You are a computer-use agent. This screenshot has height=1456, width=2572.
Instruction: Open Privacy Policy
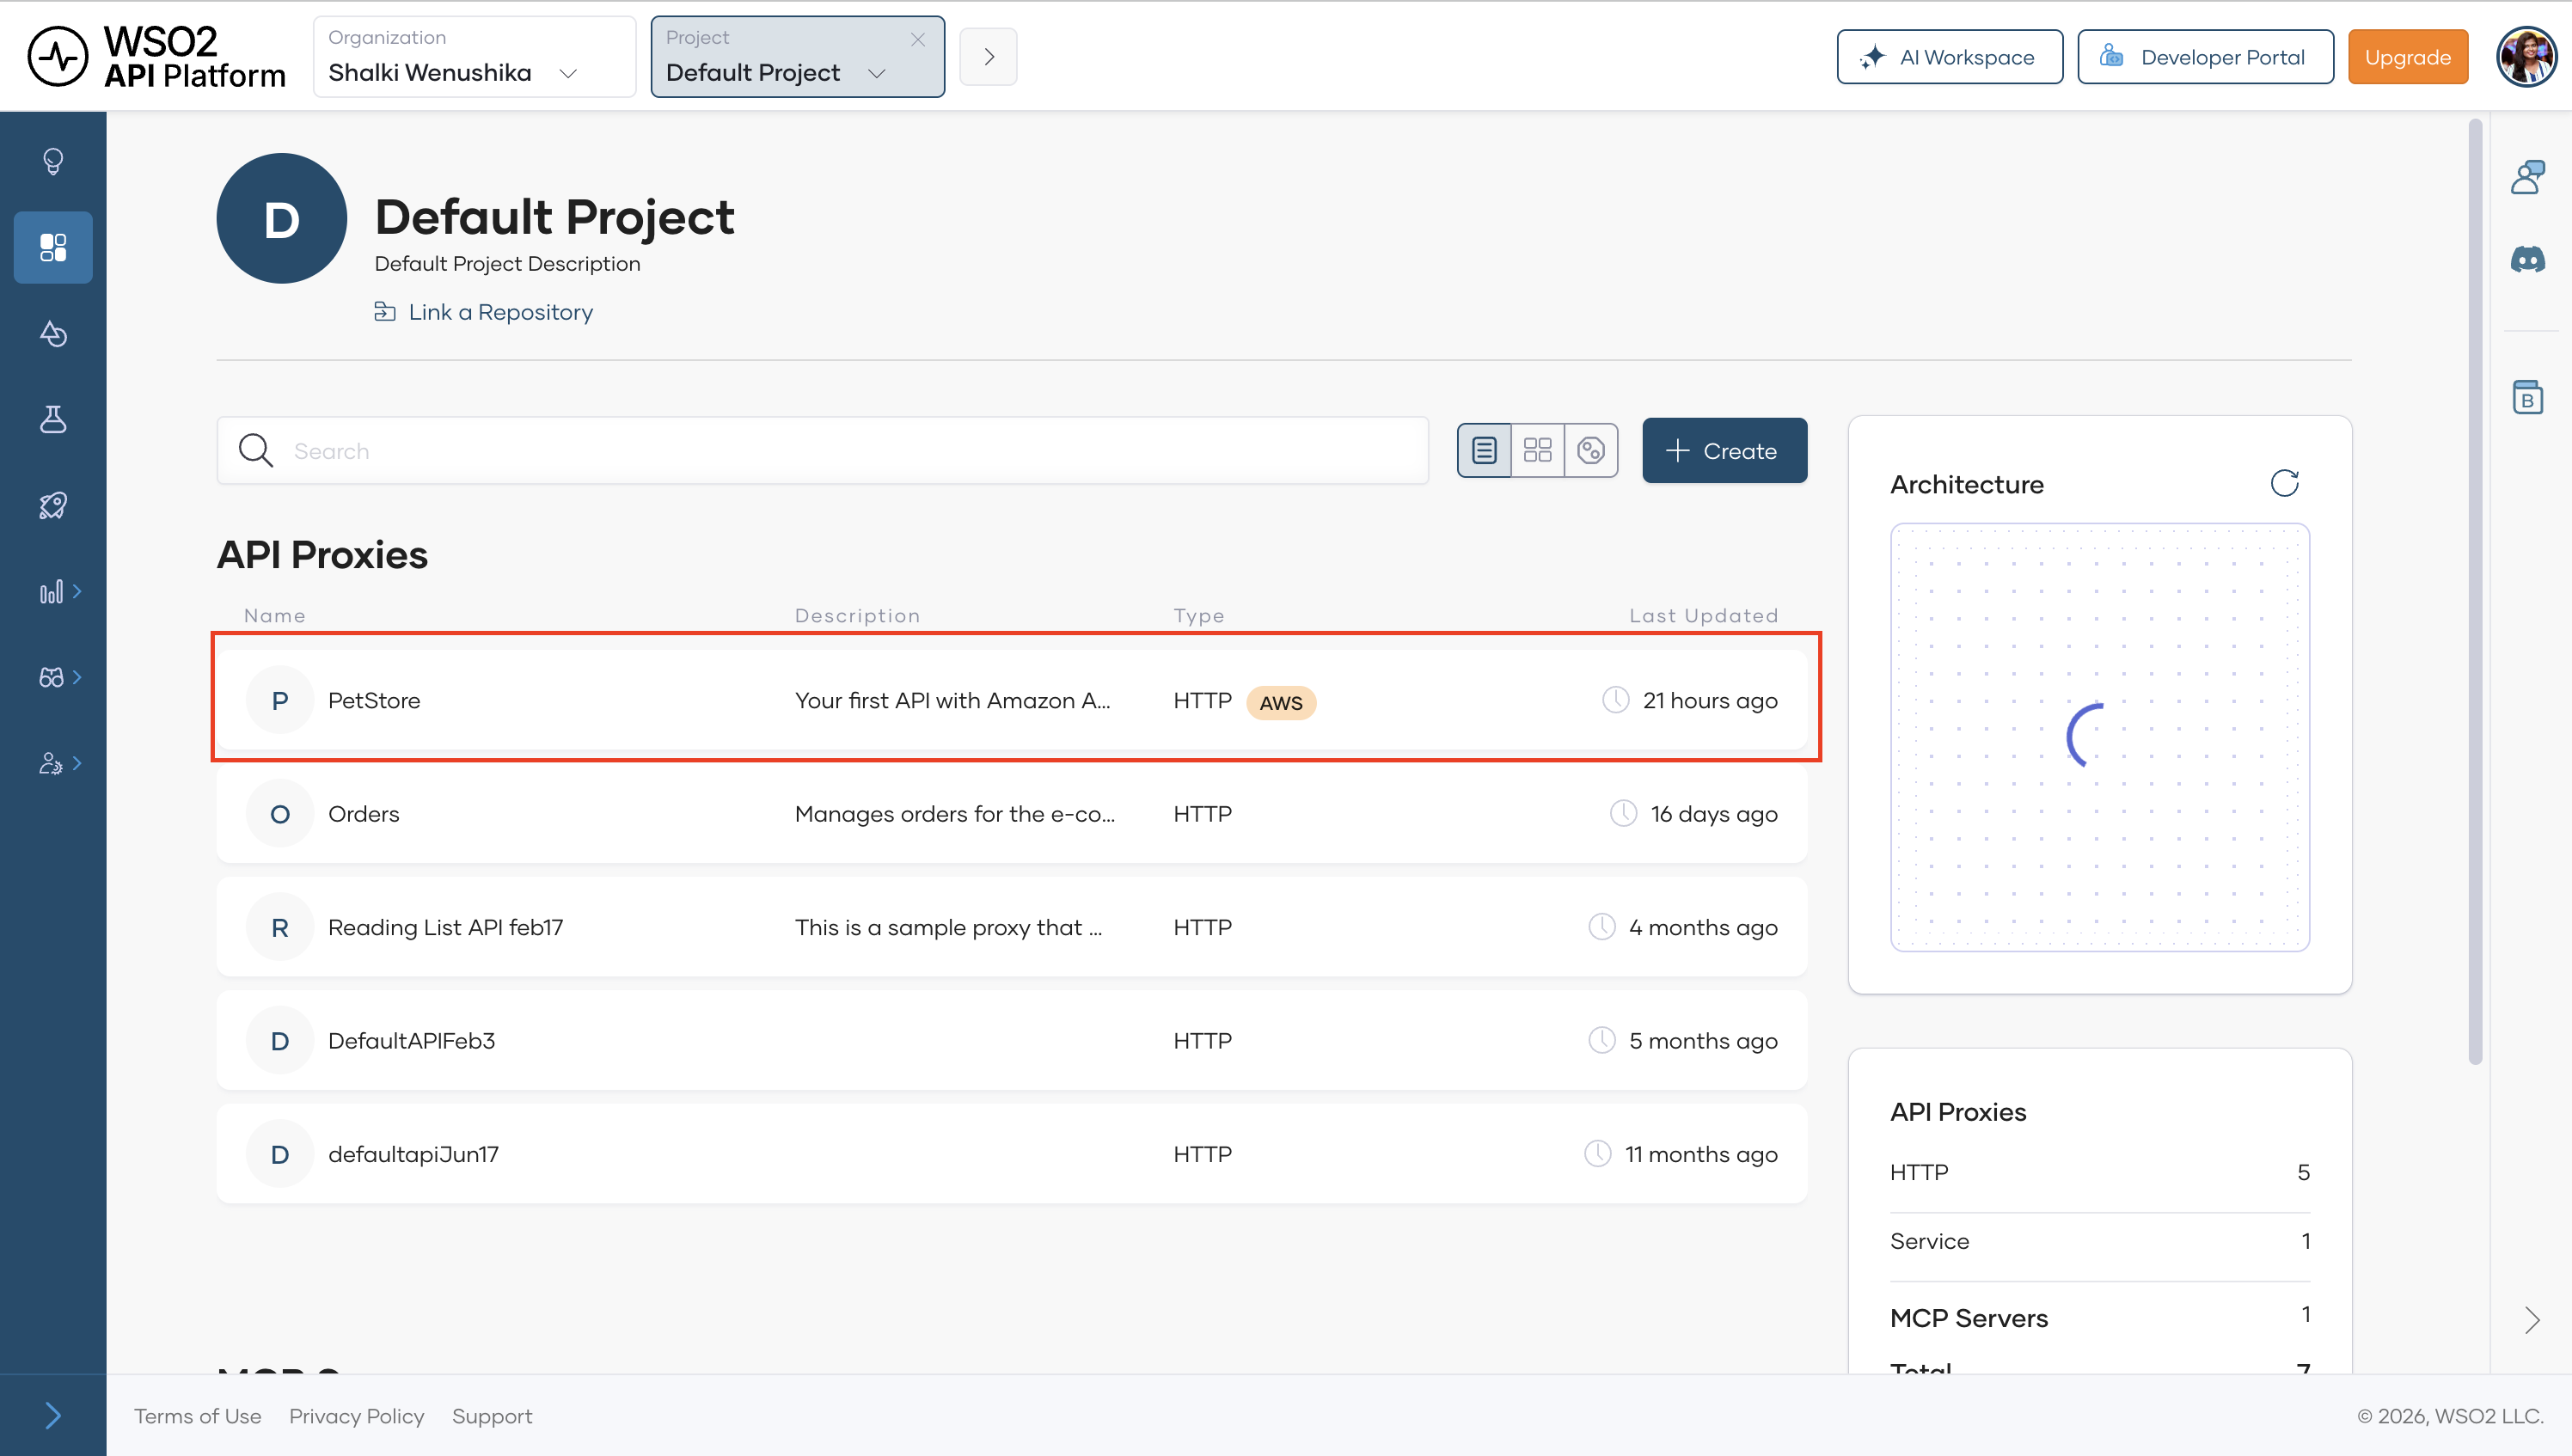[x=357, y=1416]
